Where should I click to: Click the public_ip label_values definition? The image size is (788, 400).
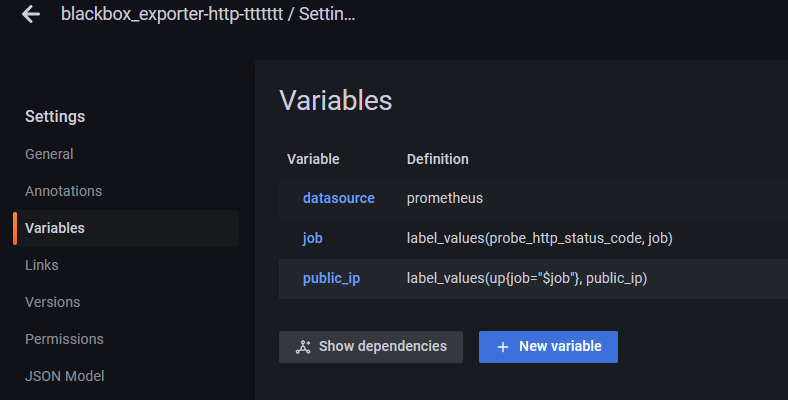(526, 278)
